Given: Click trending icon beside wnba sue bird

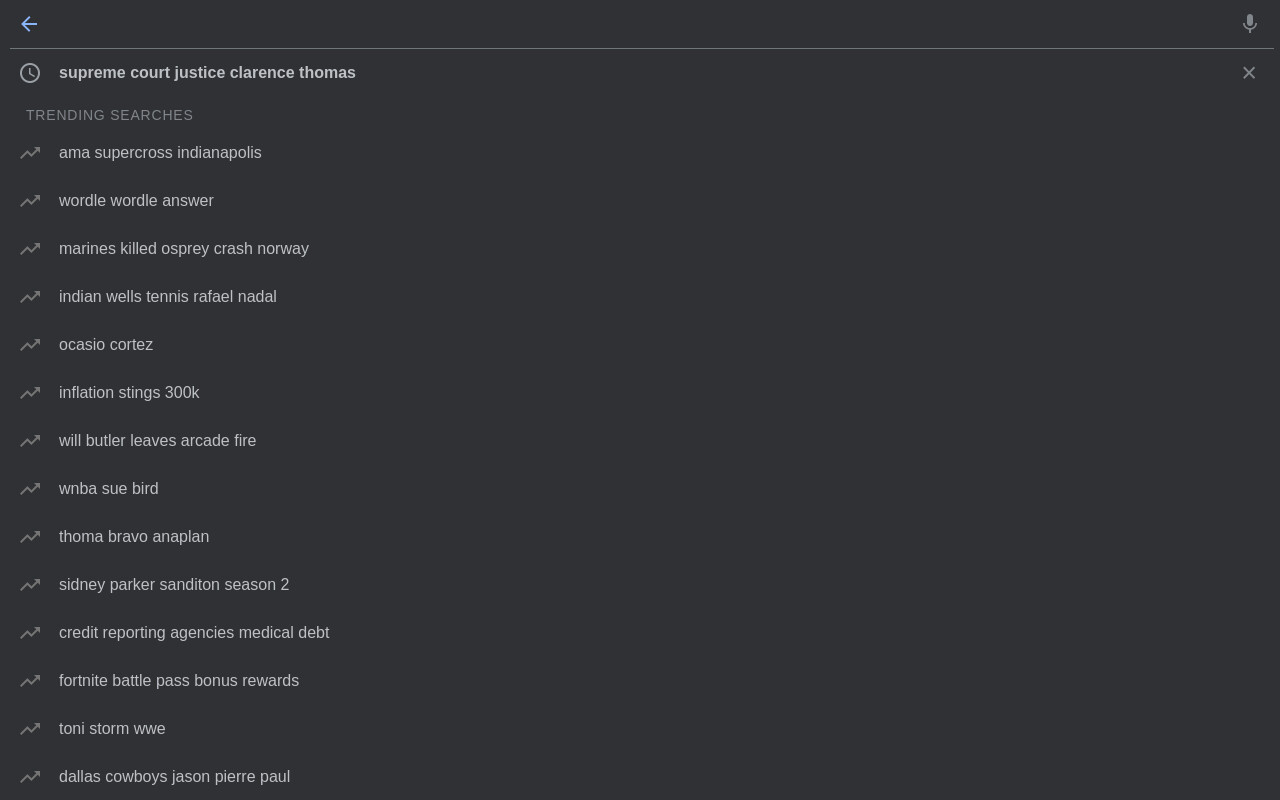Looking at the screenshot, I should pos(30,489).
